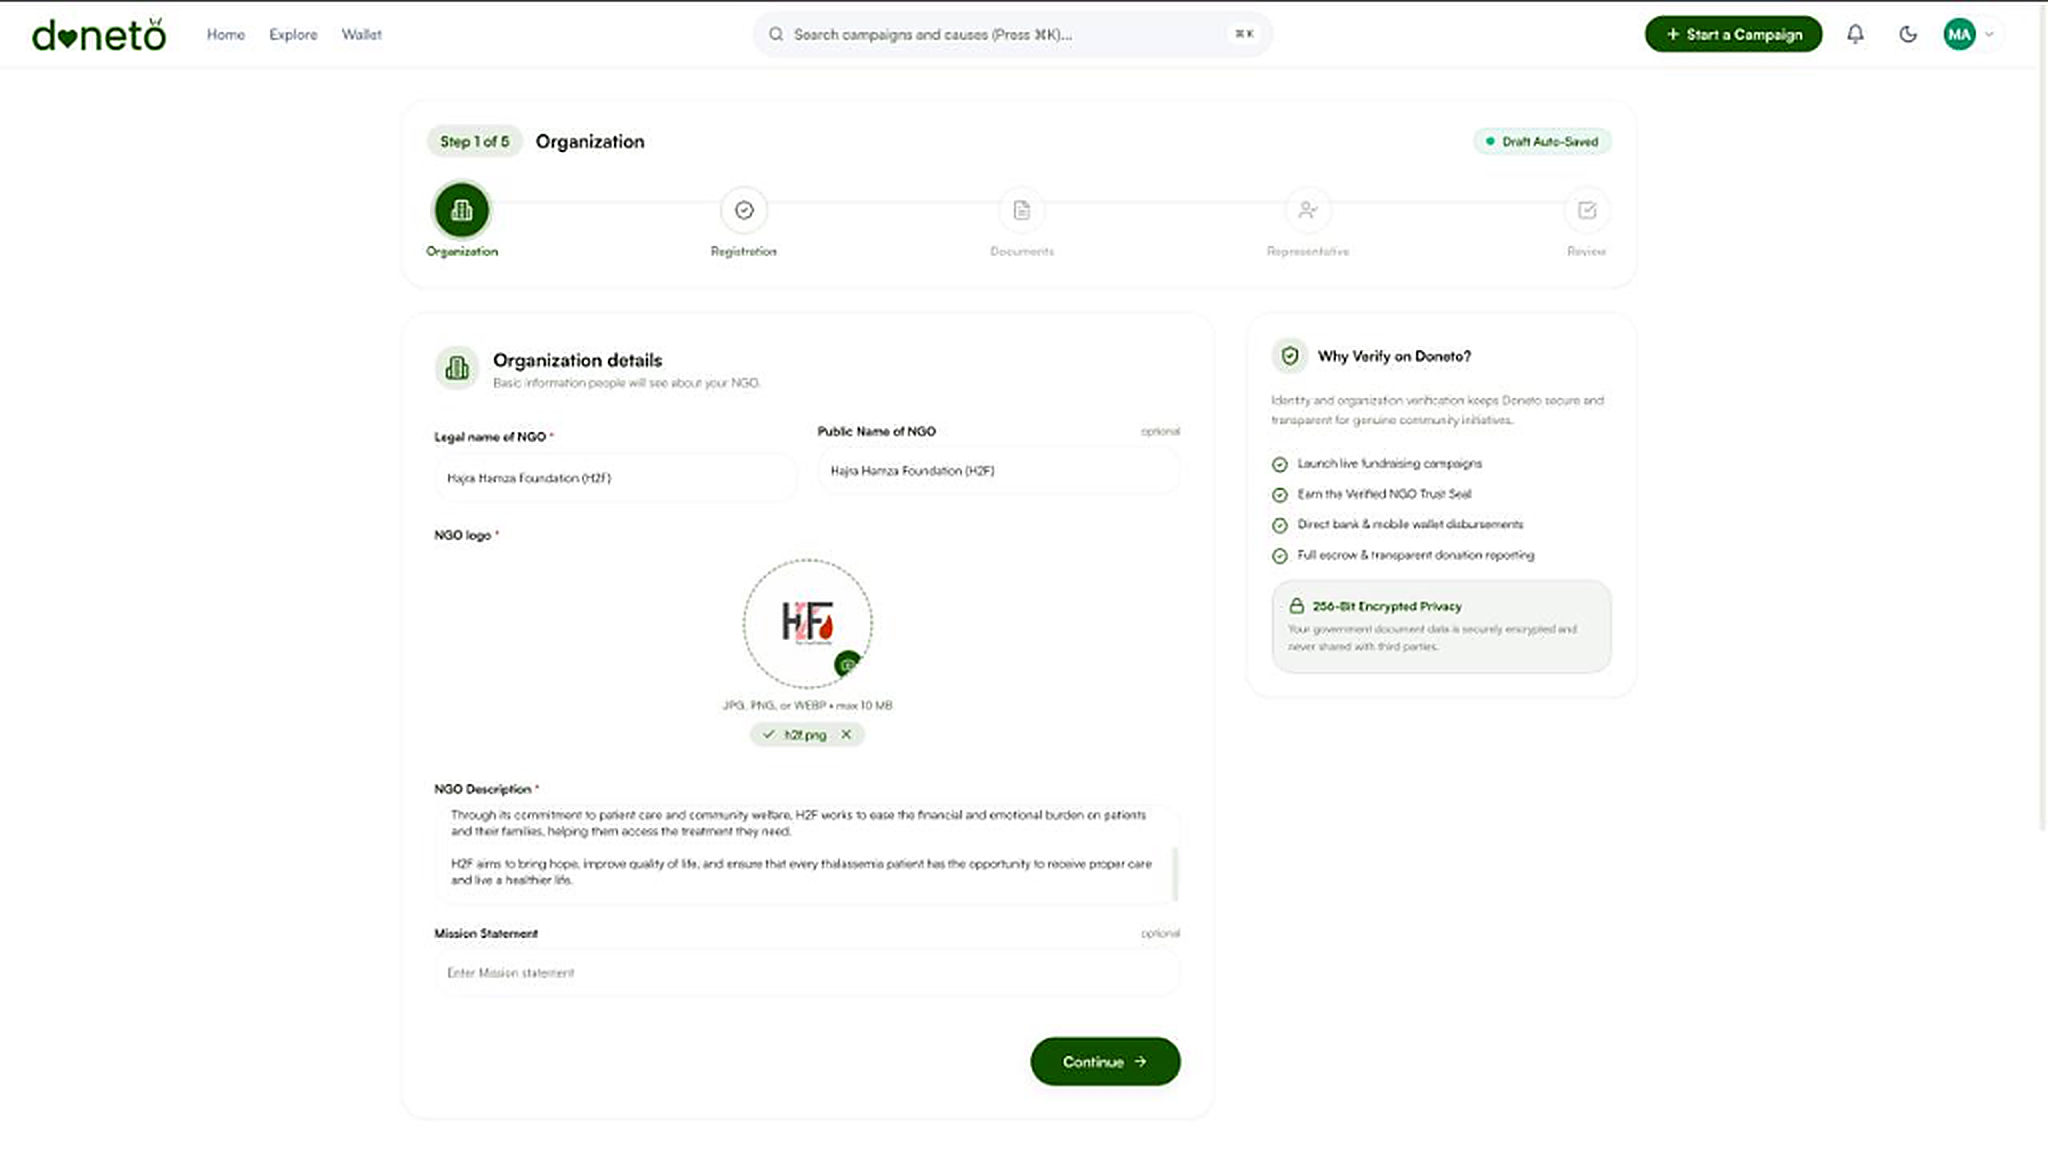Click the search magnifier icon
This screenshot has width=2048, height=1168.
[x=776, y=34]
